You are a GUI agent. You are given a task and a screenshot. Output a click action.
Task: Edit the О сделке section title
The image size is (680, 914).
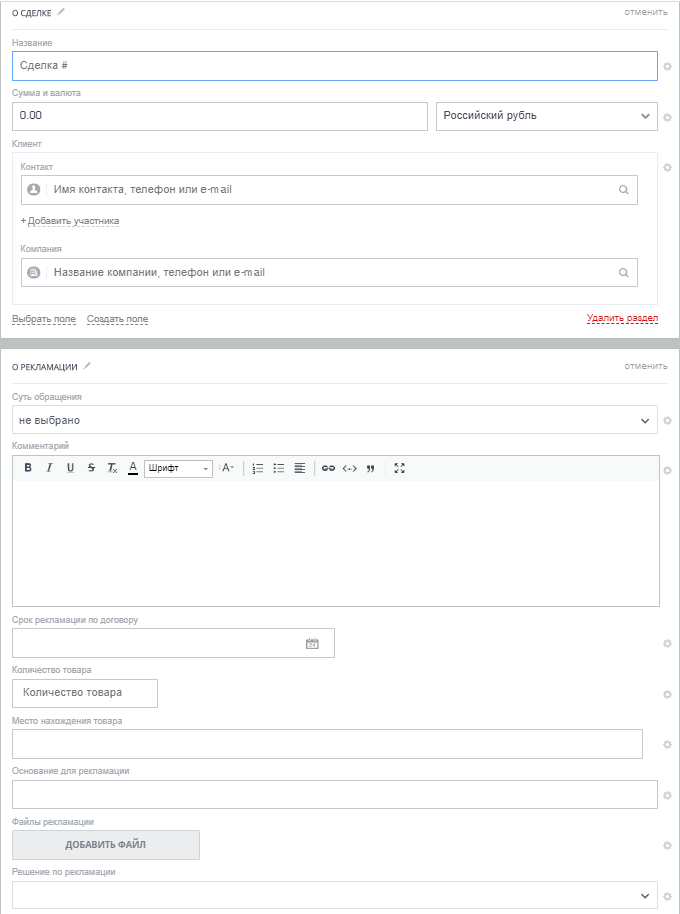61,11
